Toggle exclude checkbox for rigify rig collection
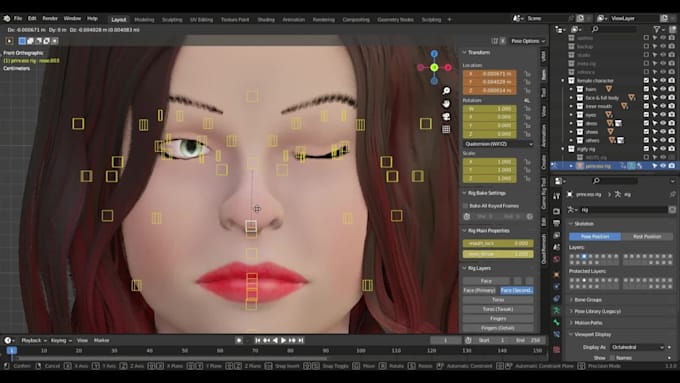Image resolution: width=680 pixels, height=383 pixels. [646, 149]
